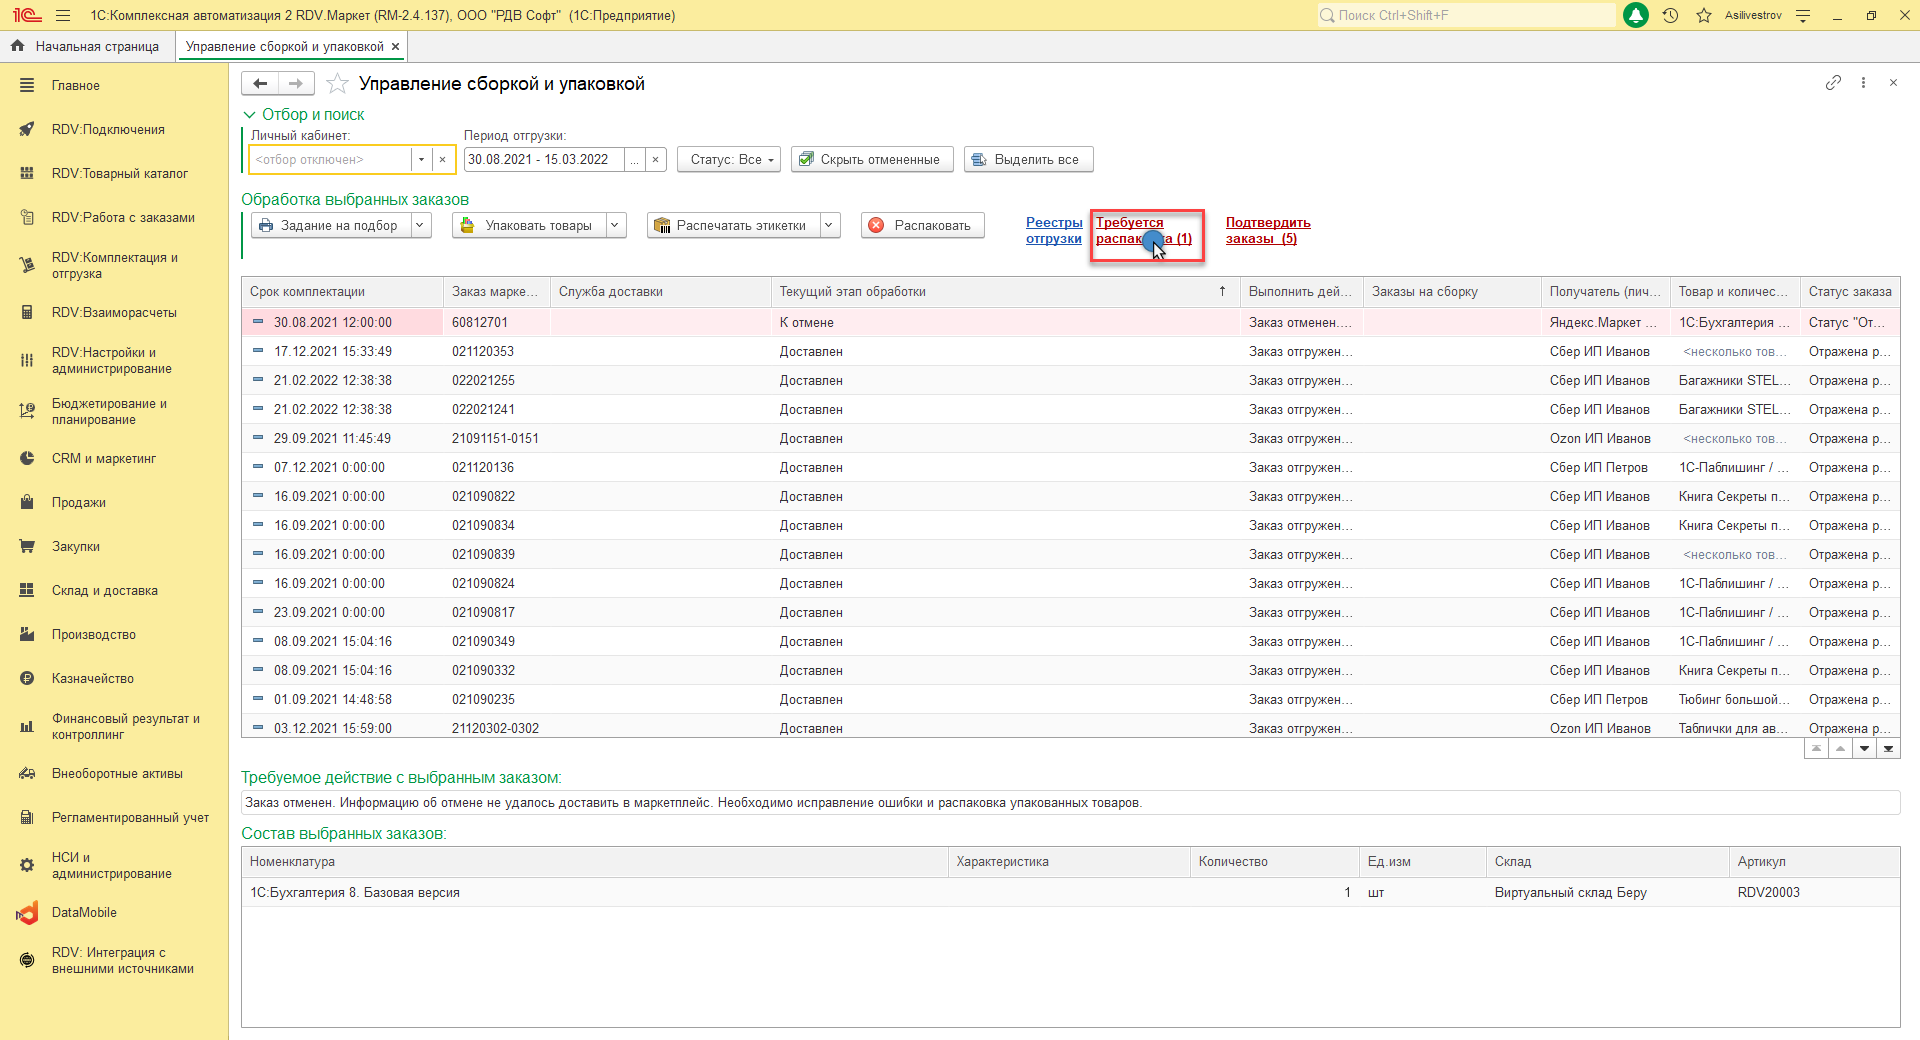1920x1040 pixels.
Task: Open period selection ellipsis button
Action: pyautogui.click(x=634, y=160)
